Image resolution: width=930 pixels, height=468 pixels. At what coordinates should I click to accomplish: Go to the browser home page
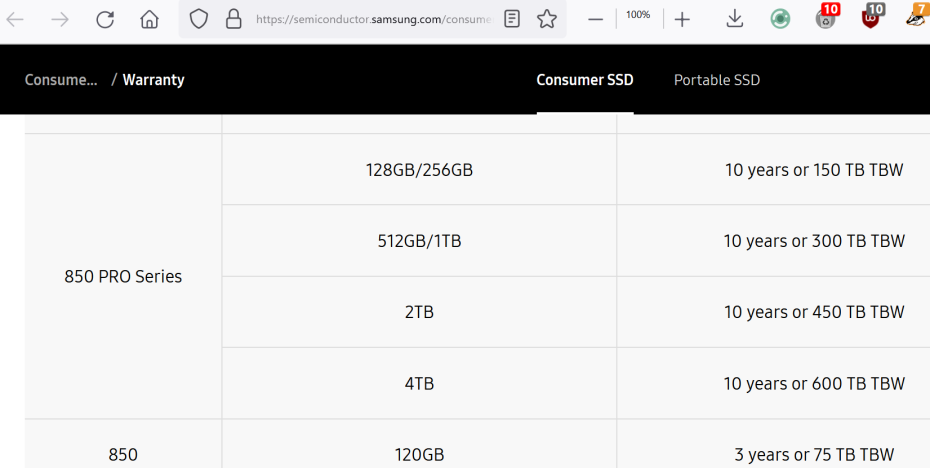pyautogui.click(x=149, y=19)
